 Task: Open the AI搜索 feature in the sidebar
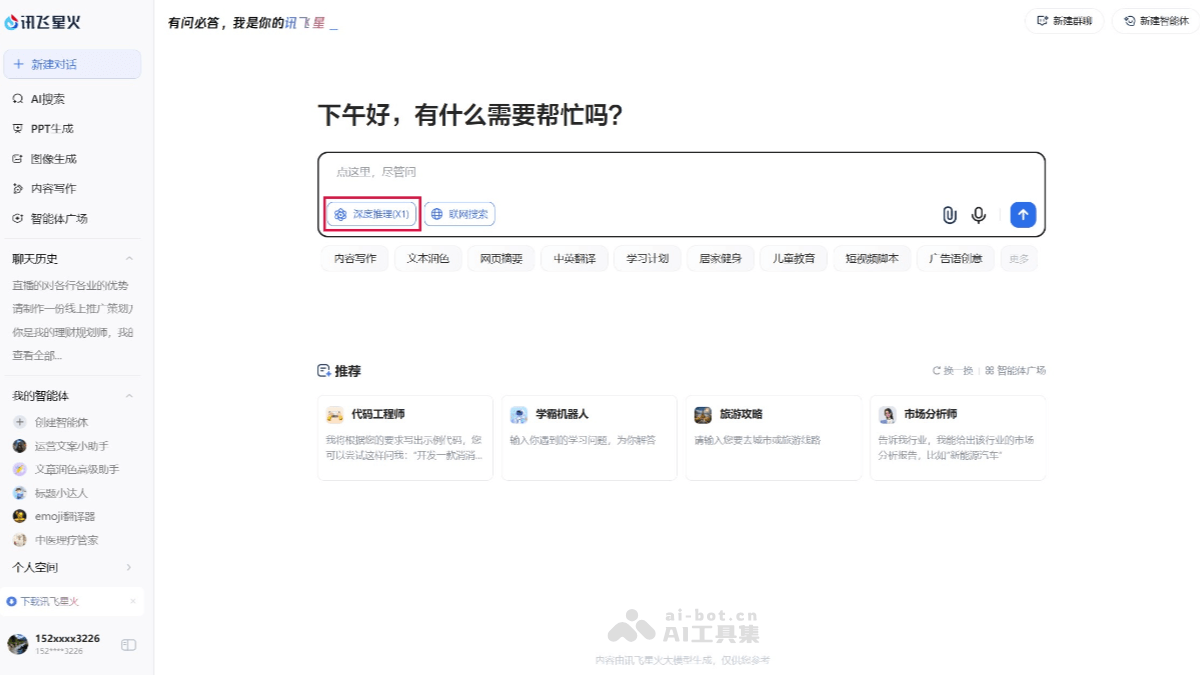[45, 98]
